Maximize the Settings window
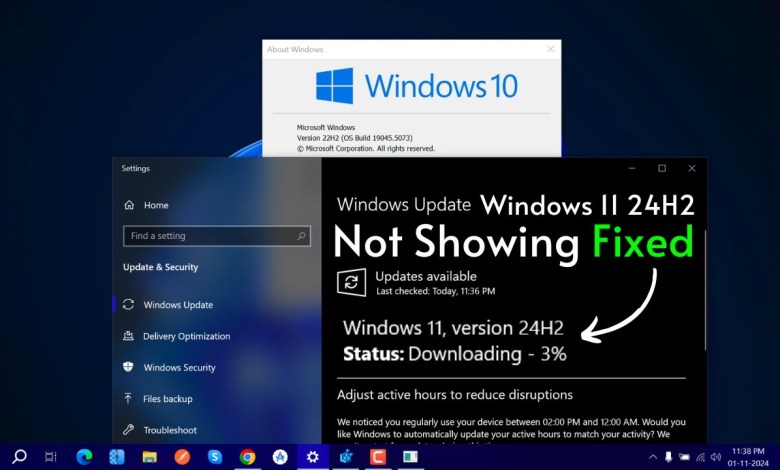780x470 pixels. point(662,169)
